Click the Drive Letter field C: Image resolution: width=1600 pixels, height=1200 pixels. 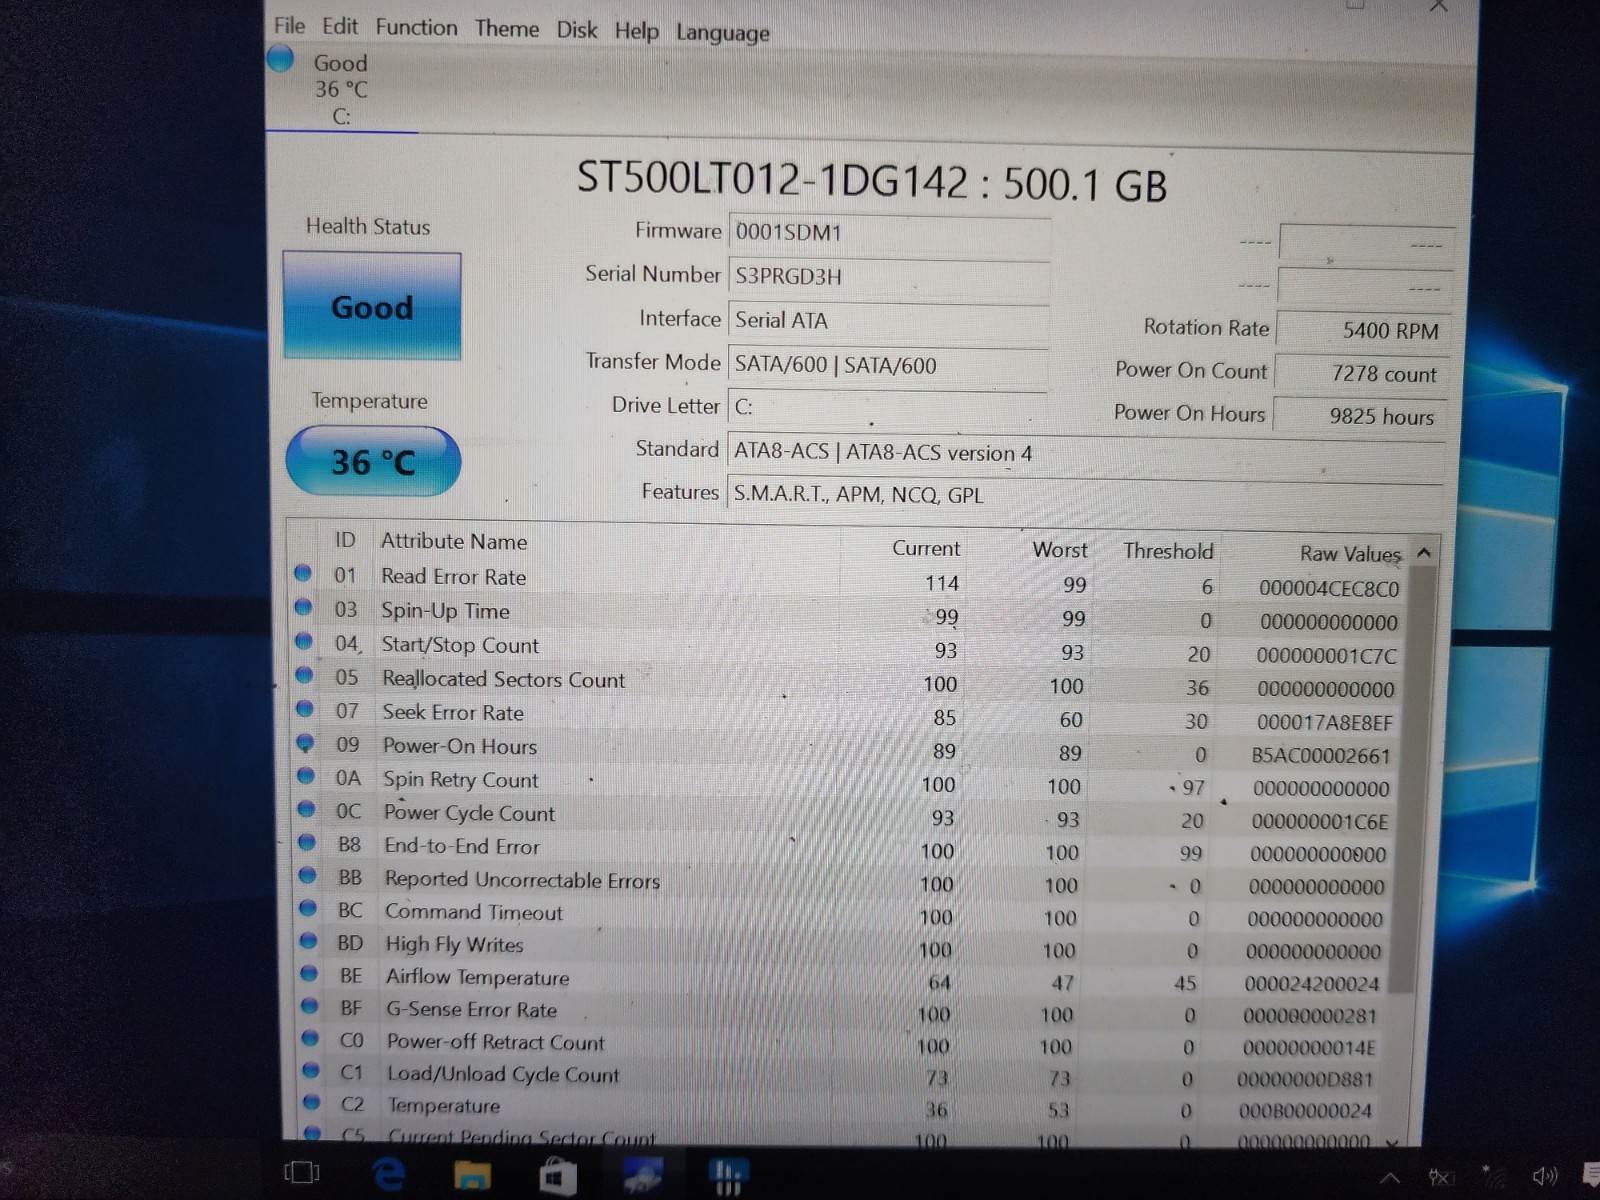887,408
